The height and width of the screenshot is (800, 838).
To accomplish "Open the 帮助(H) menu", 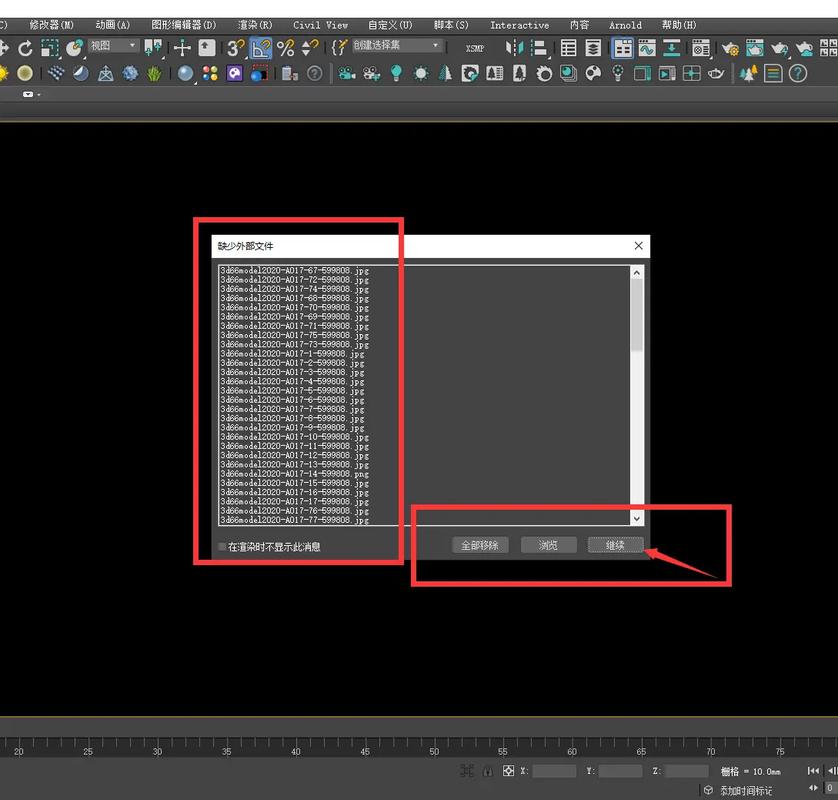I will coord(679,25).
